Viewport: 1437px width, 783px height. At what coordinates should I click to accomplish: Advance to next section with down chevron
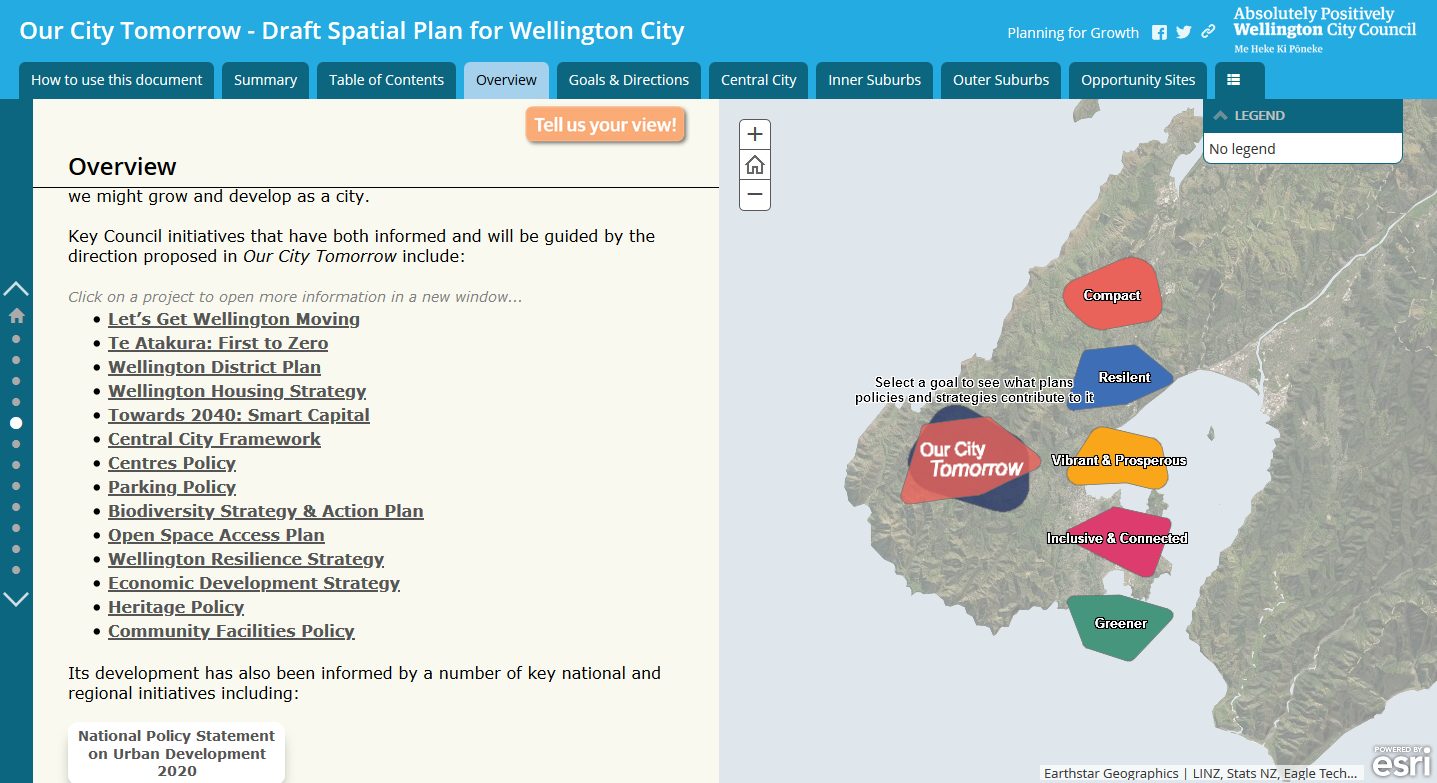[x=17, y=599]
